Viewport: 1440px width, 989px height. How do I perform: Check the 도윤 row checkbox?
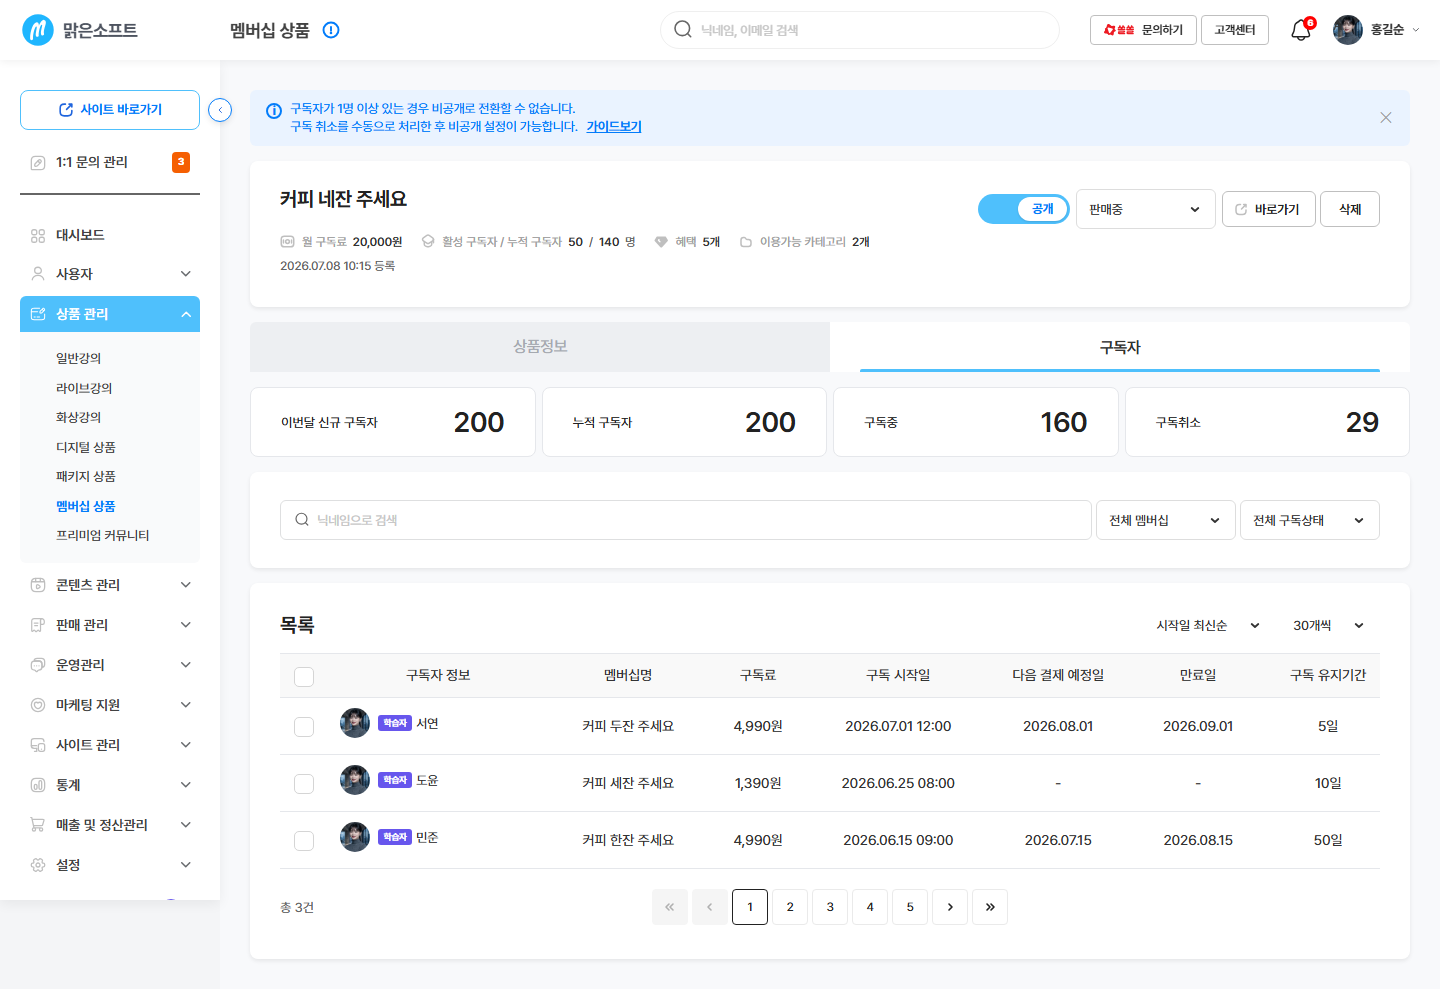[x=304, y=784]
